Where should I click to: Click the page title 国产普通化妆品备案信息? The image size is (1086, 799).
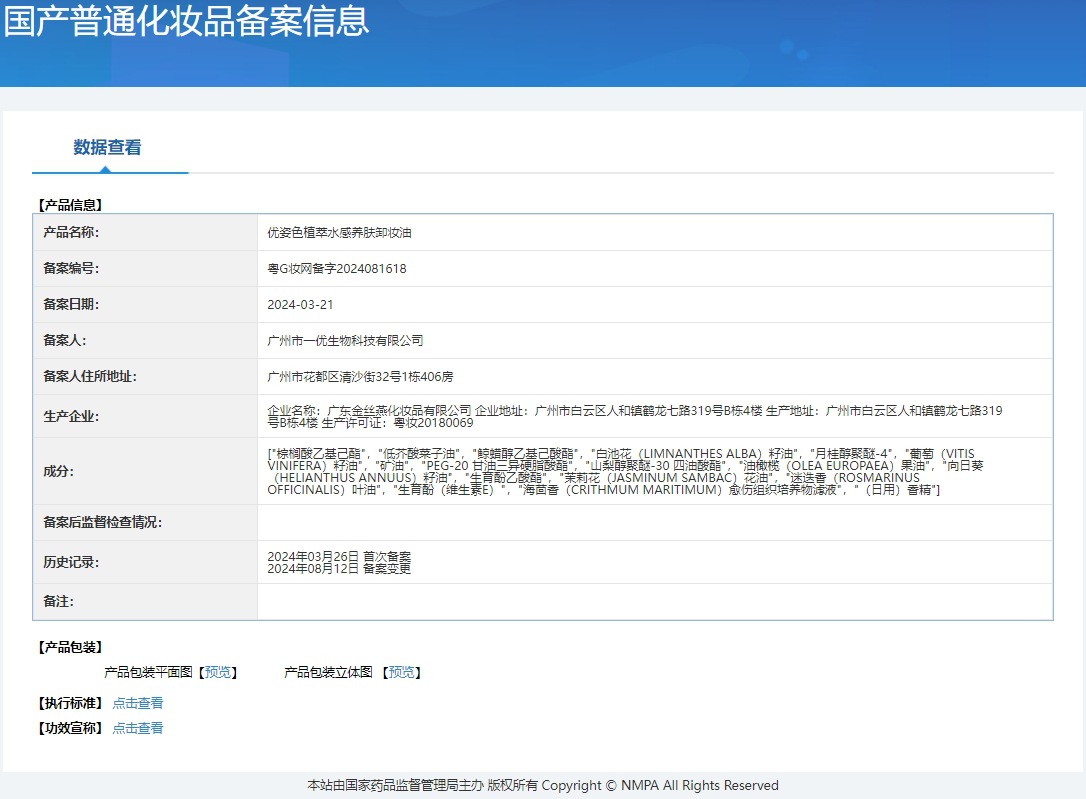point(186,21)
